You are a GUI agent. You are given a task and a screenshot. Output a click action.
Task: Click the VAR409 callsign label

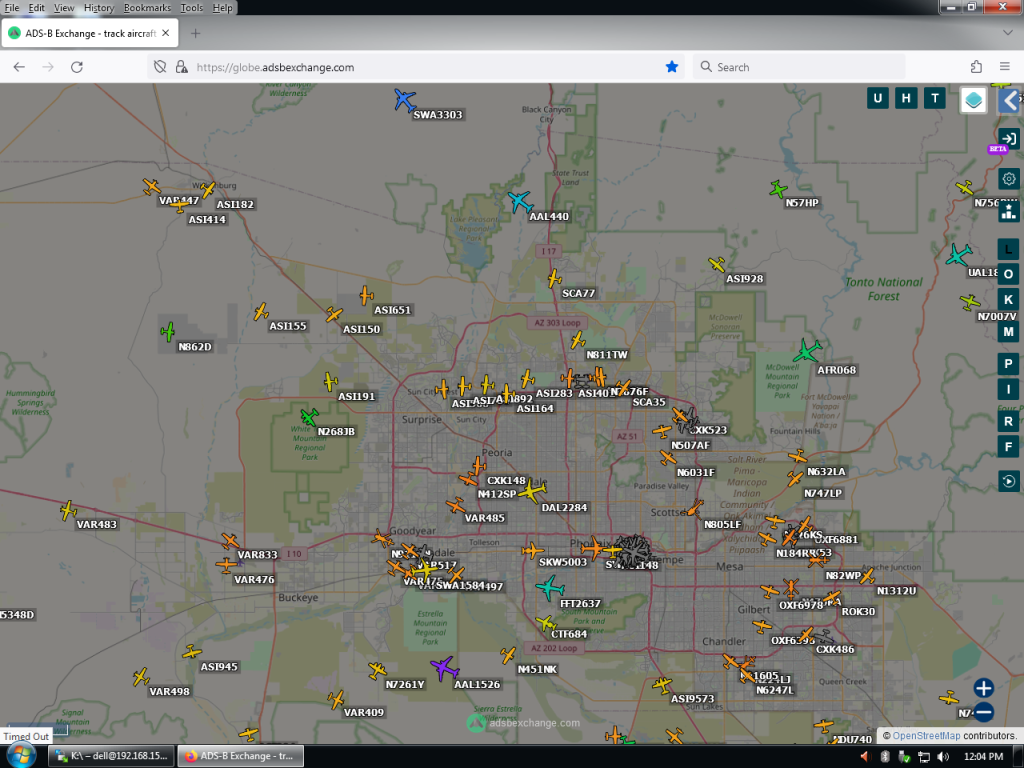(364, 712)
